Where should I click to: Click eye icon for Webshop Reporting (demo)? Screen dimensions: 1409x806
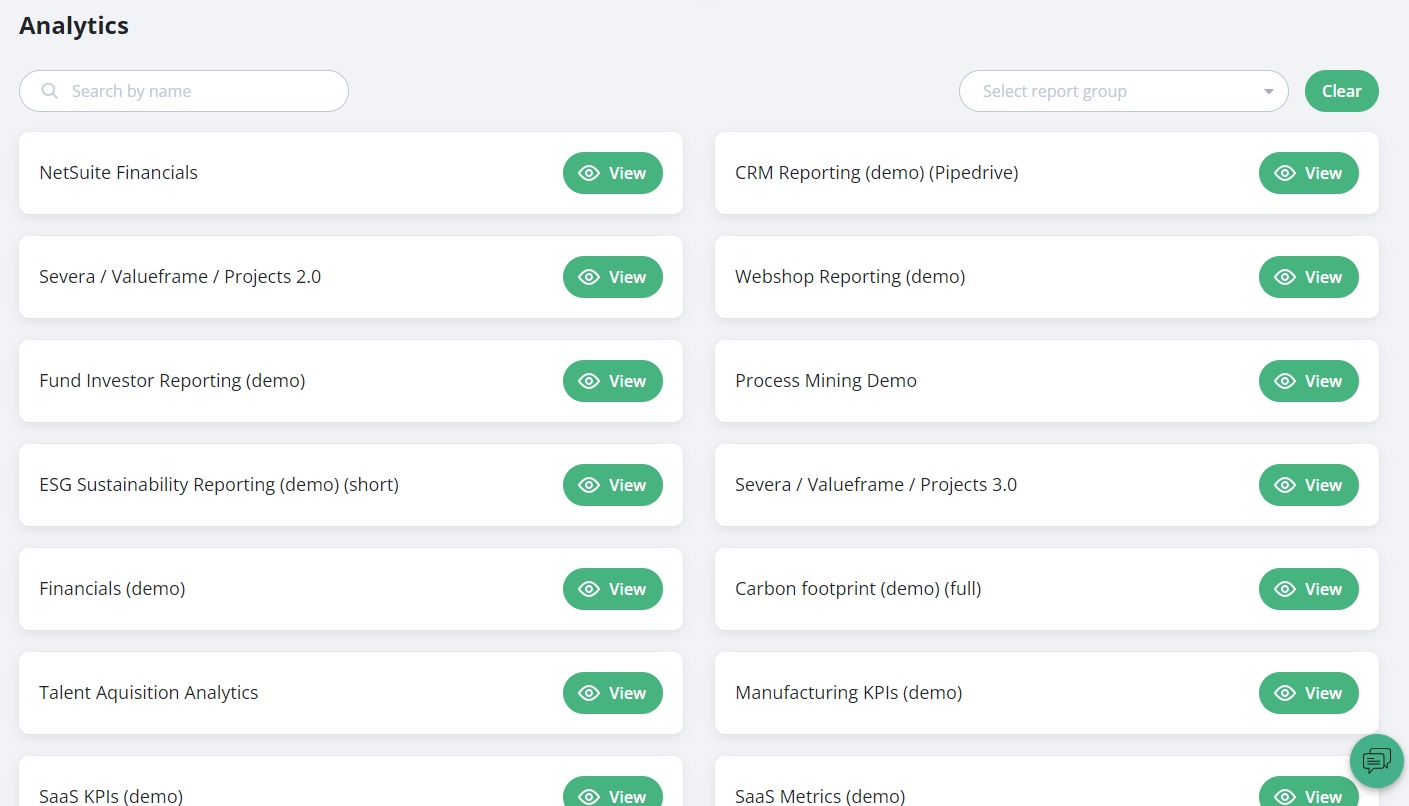click(x=1285, y=277)
